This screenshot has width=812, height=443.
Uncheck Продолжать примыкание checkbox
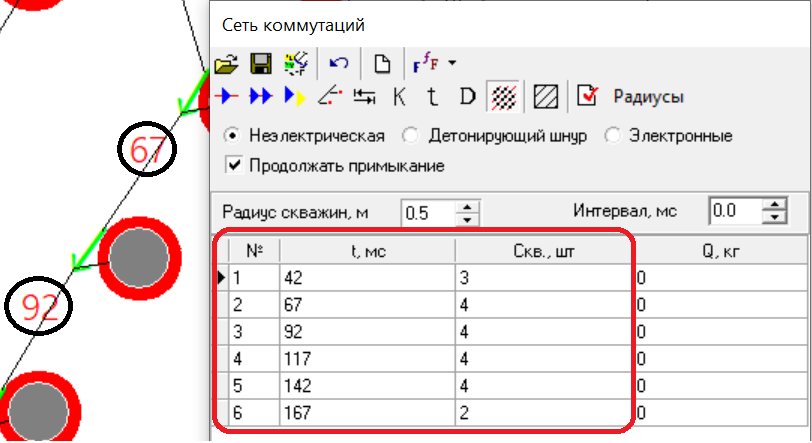234,166
